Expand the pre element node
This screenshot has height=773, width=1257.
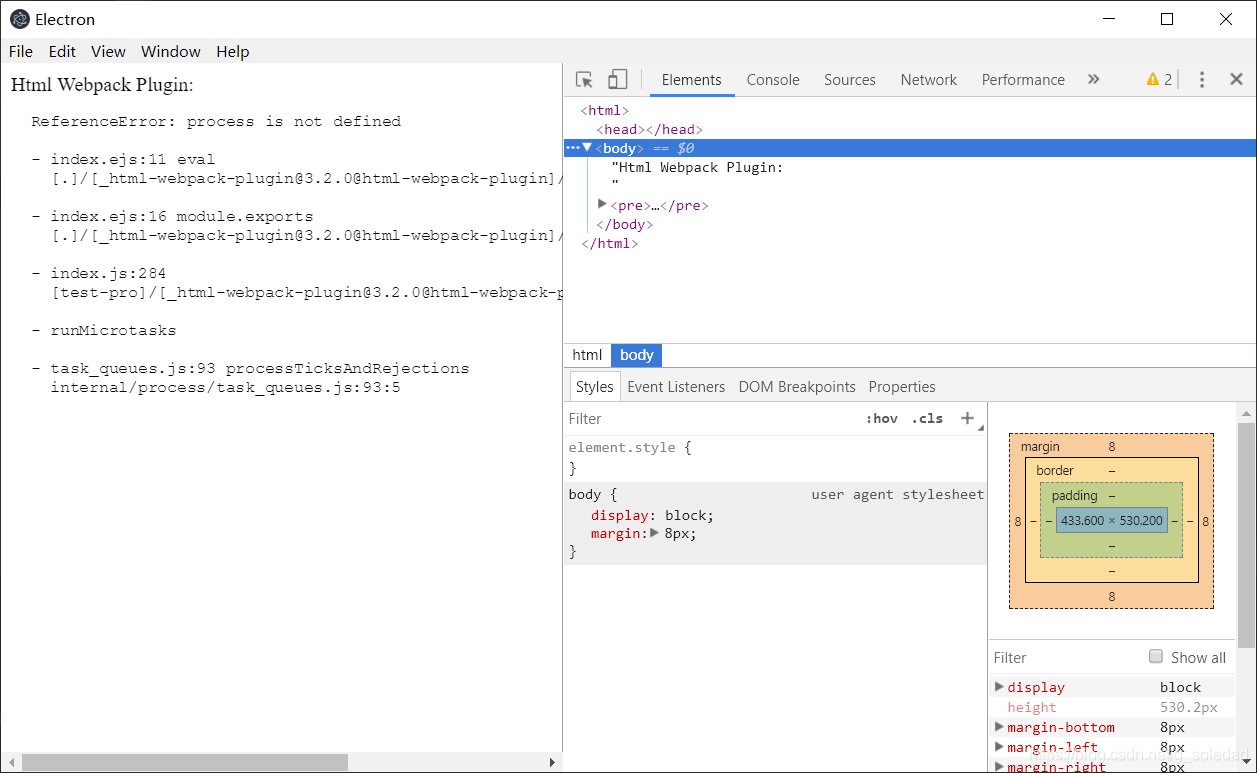click(x=602, y=204)
